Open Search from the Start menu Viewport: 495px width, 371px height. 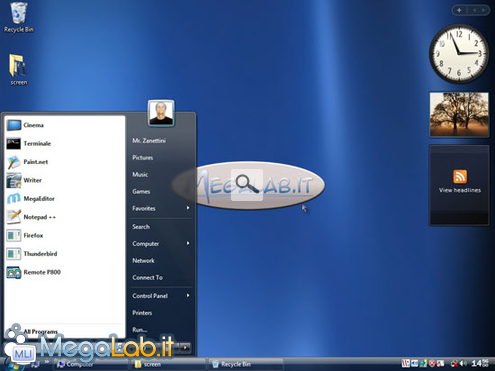[141, 227]
